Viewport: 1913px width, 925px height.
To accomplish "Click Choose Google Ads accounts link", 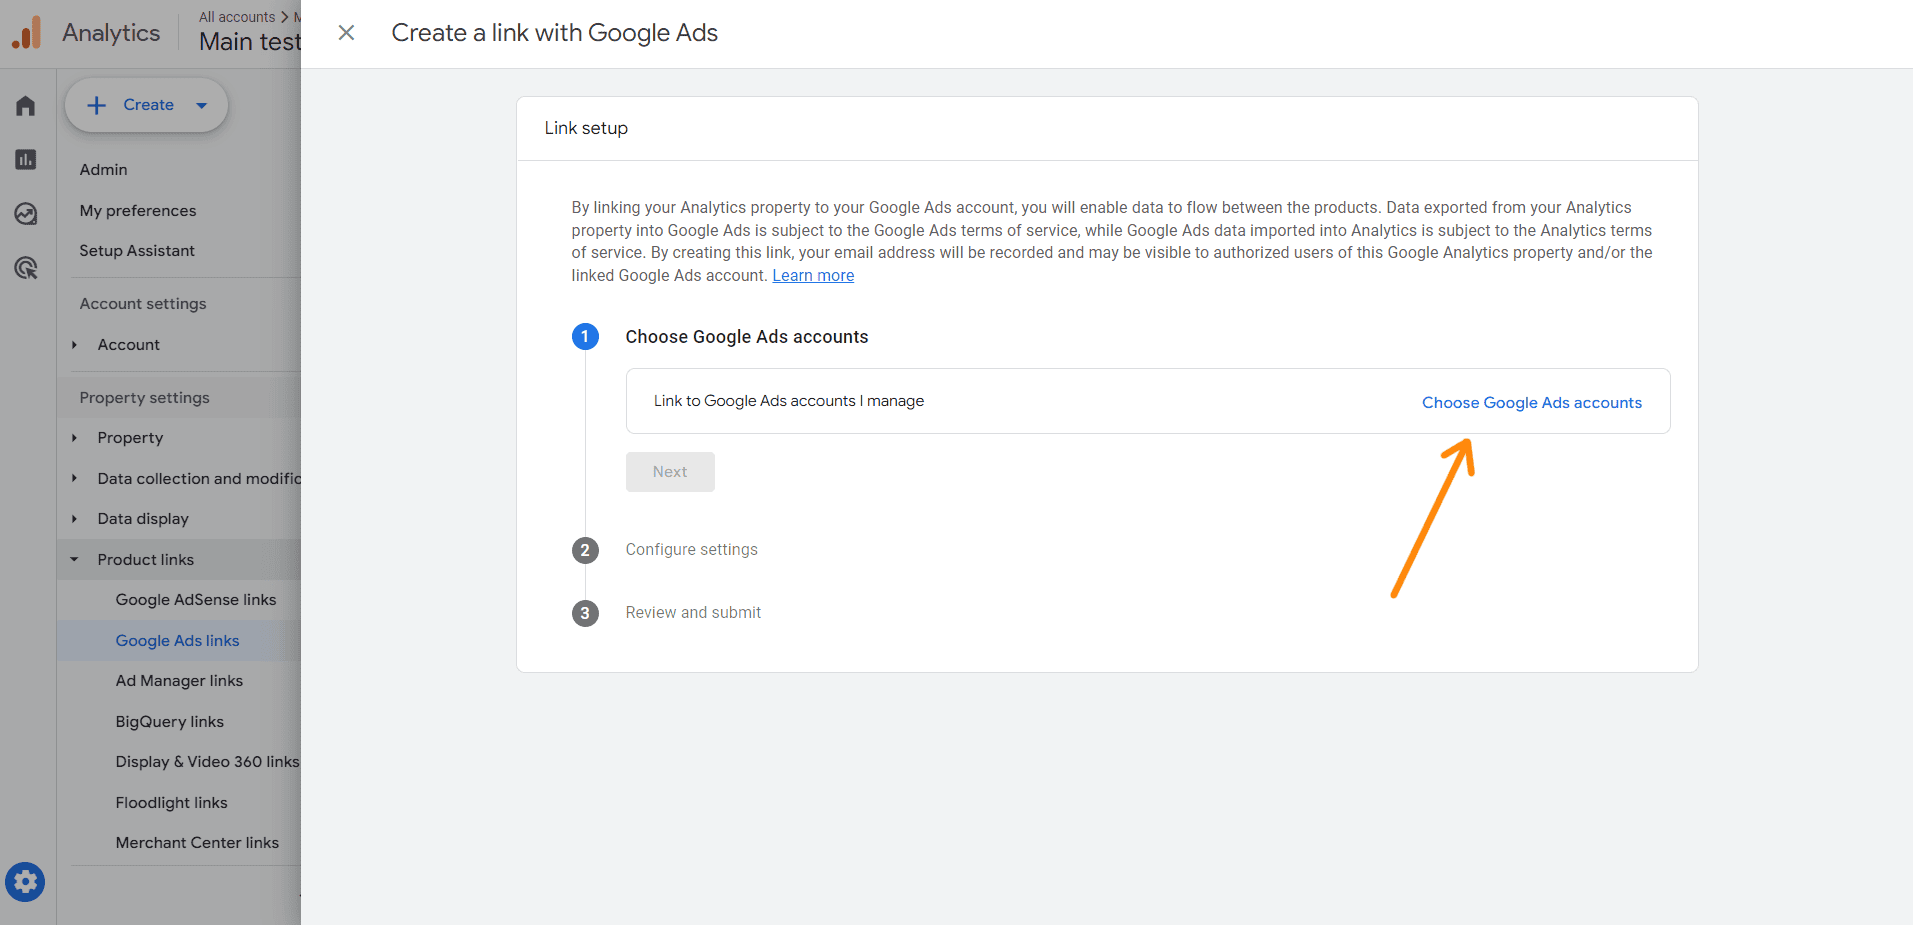I will point(1532,403).
